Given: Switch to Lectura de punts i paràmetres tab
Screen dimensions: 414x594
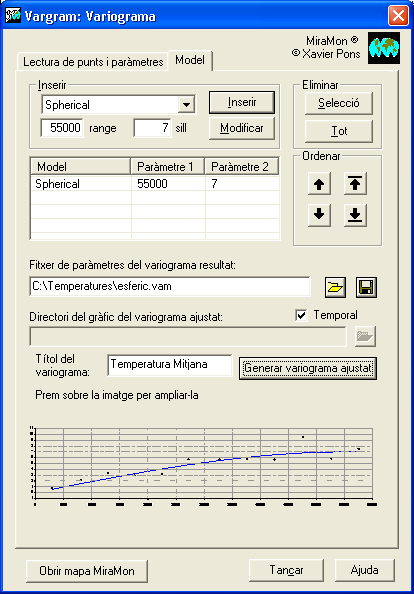Looking at the screenshot, I should point(93,62).
